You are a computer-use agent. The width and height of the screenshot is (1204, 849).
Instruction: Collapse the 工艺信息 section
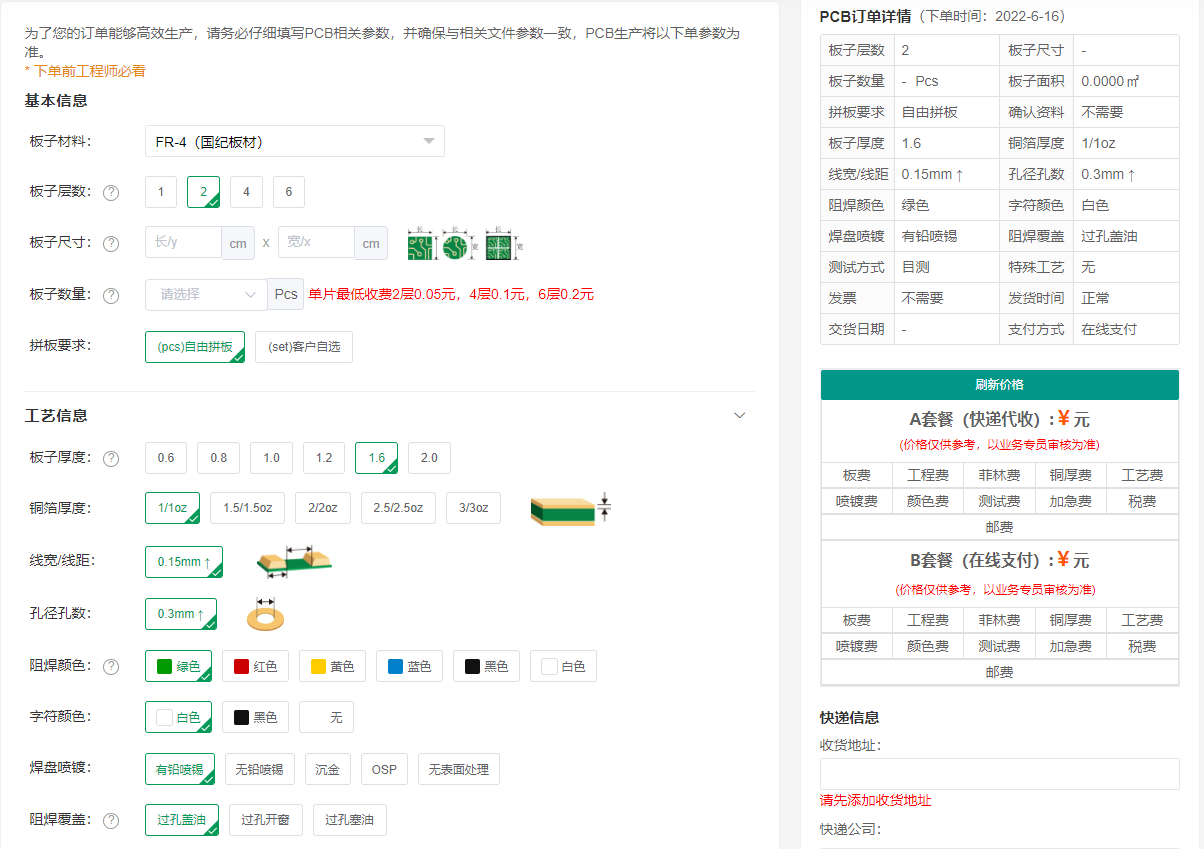pyautogui.click(x=739, y=414)
